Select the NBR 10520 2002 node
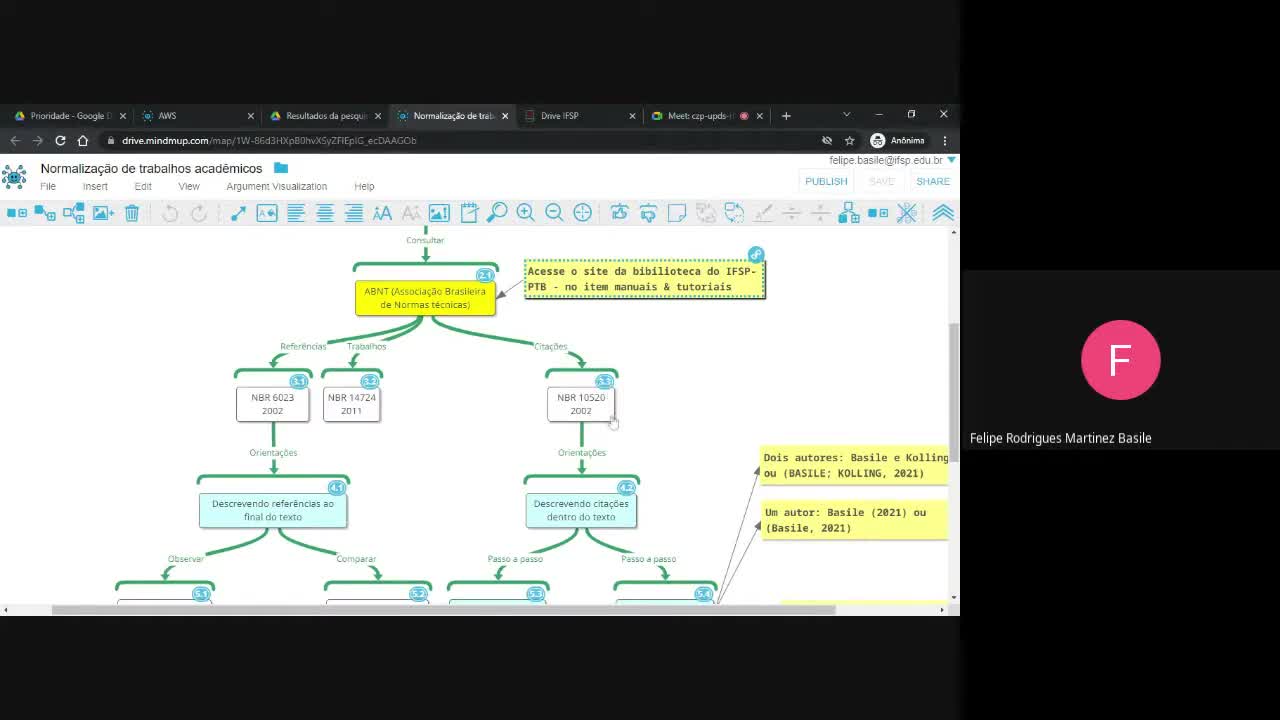Image resolution: width=1280 pixels, height=720 pixels. pyautogui.click(x=581, y=404)
